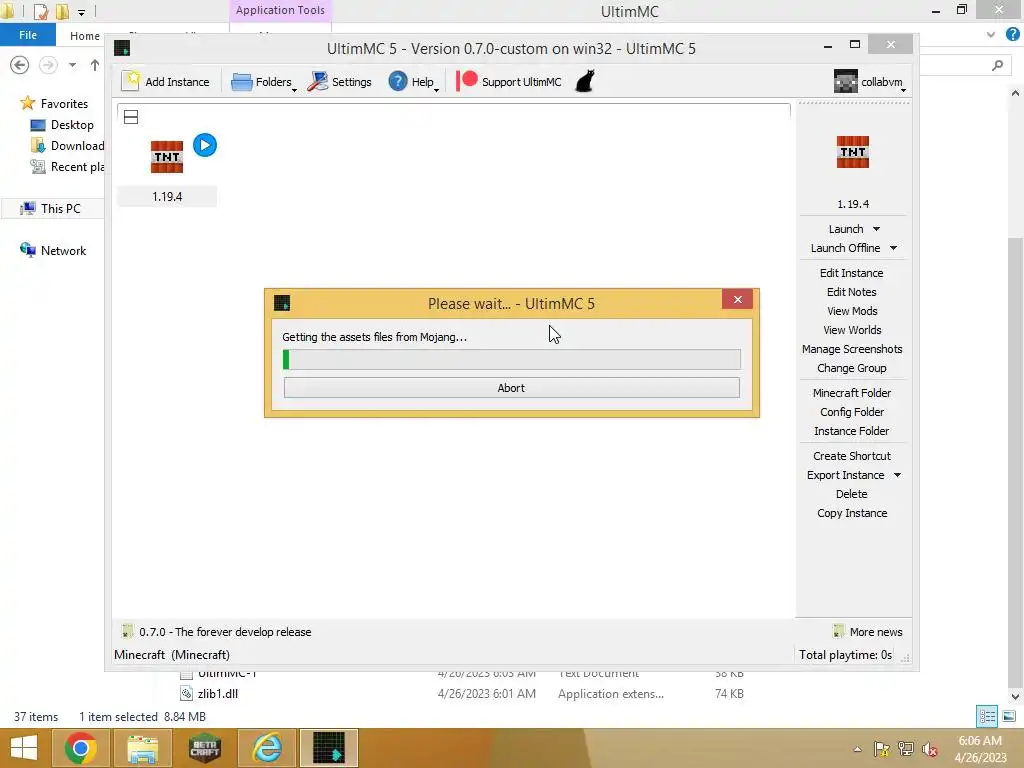Open Edit Notes

852,292
